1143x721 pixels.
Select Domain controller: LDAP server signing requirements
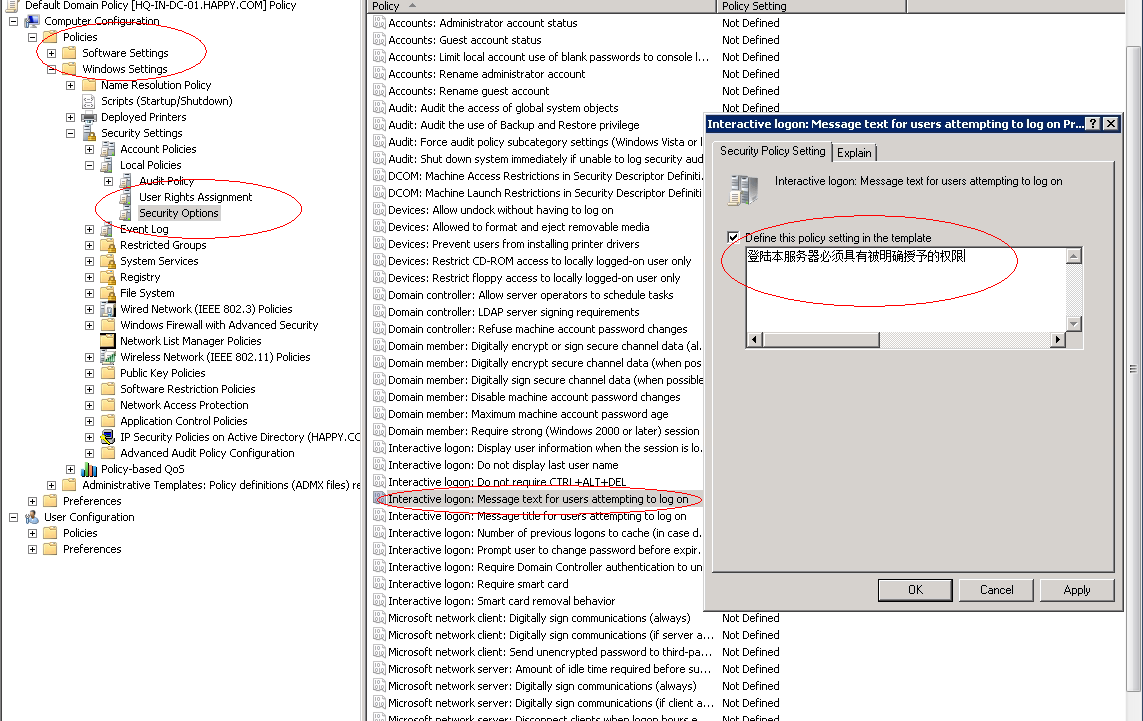pyautogui.click(x=513, y=312)
